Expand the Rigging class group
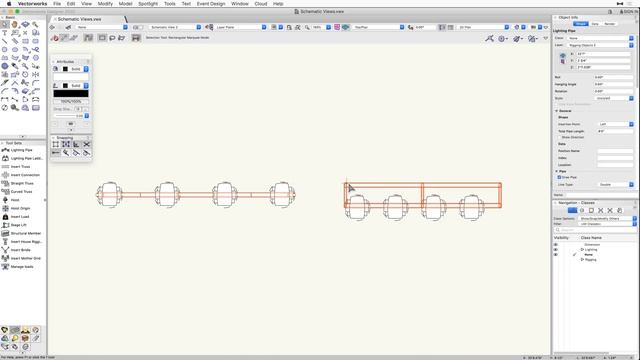 582,260
